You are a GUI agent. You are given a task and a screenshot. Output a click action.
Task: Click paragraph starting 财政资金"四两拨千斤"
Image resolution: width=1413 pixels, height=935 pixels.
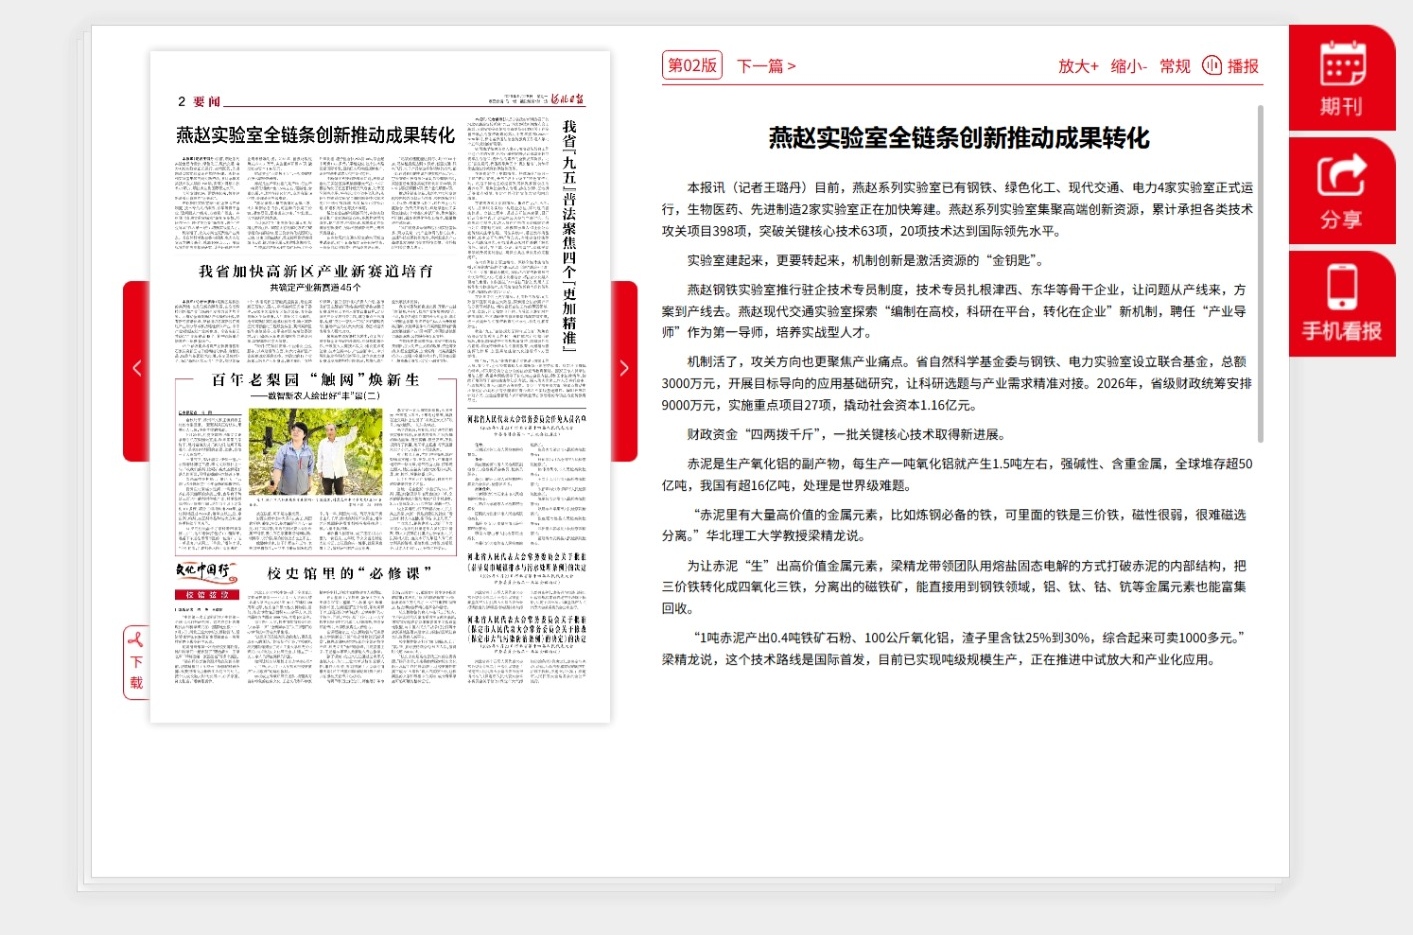click(846, 434)
